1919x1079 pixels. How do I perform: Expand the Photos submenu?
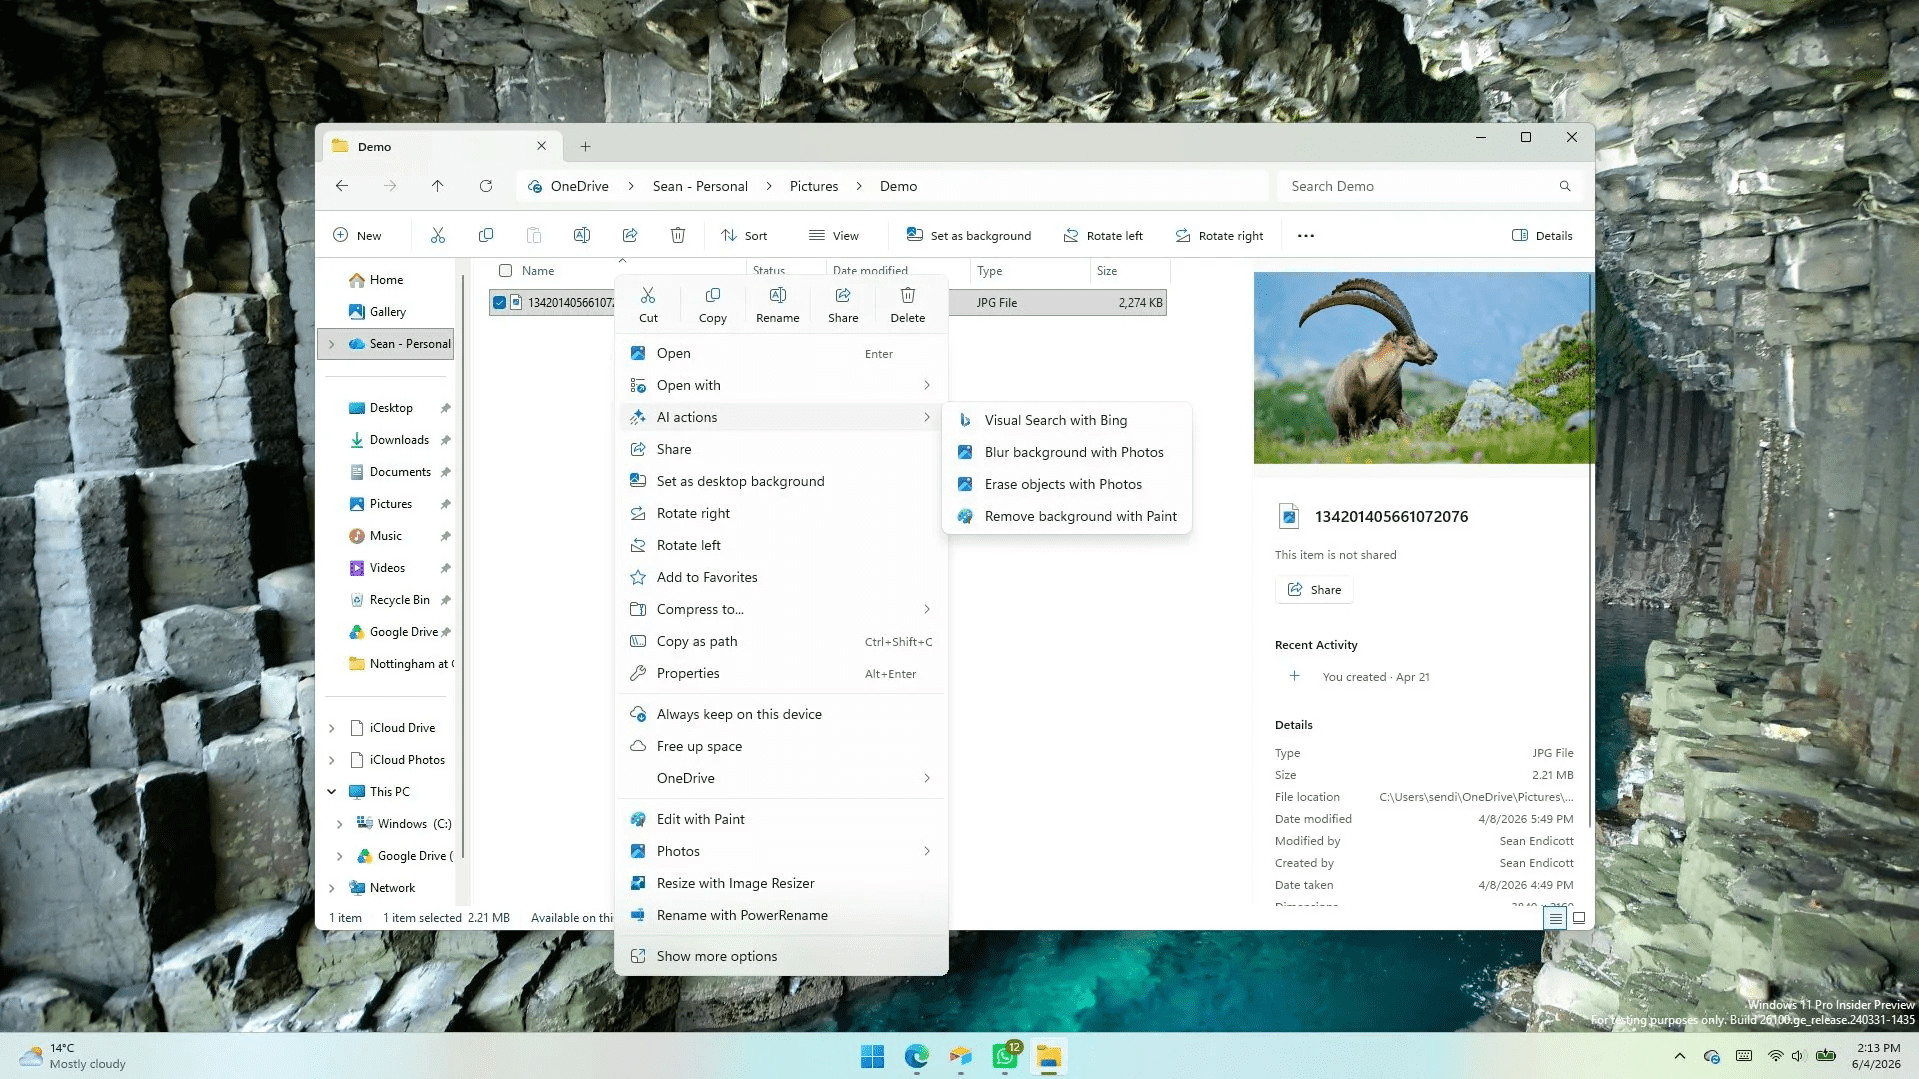(927, 851)
